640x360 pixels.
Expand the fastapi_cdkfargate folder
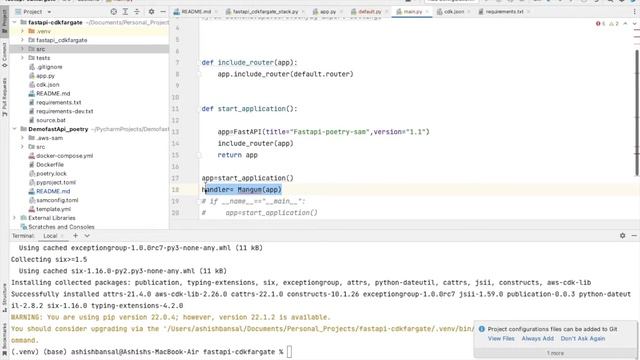22,40
